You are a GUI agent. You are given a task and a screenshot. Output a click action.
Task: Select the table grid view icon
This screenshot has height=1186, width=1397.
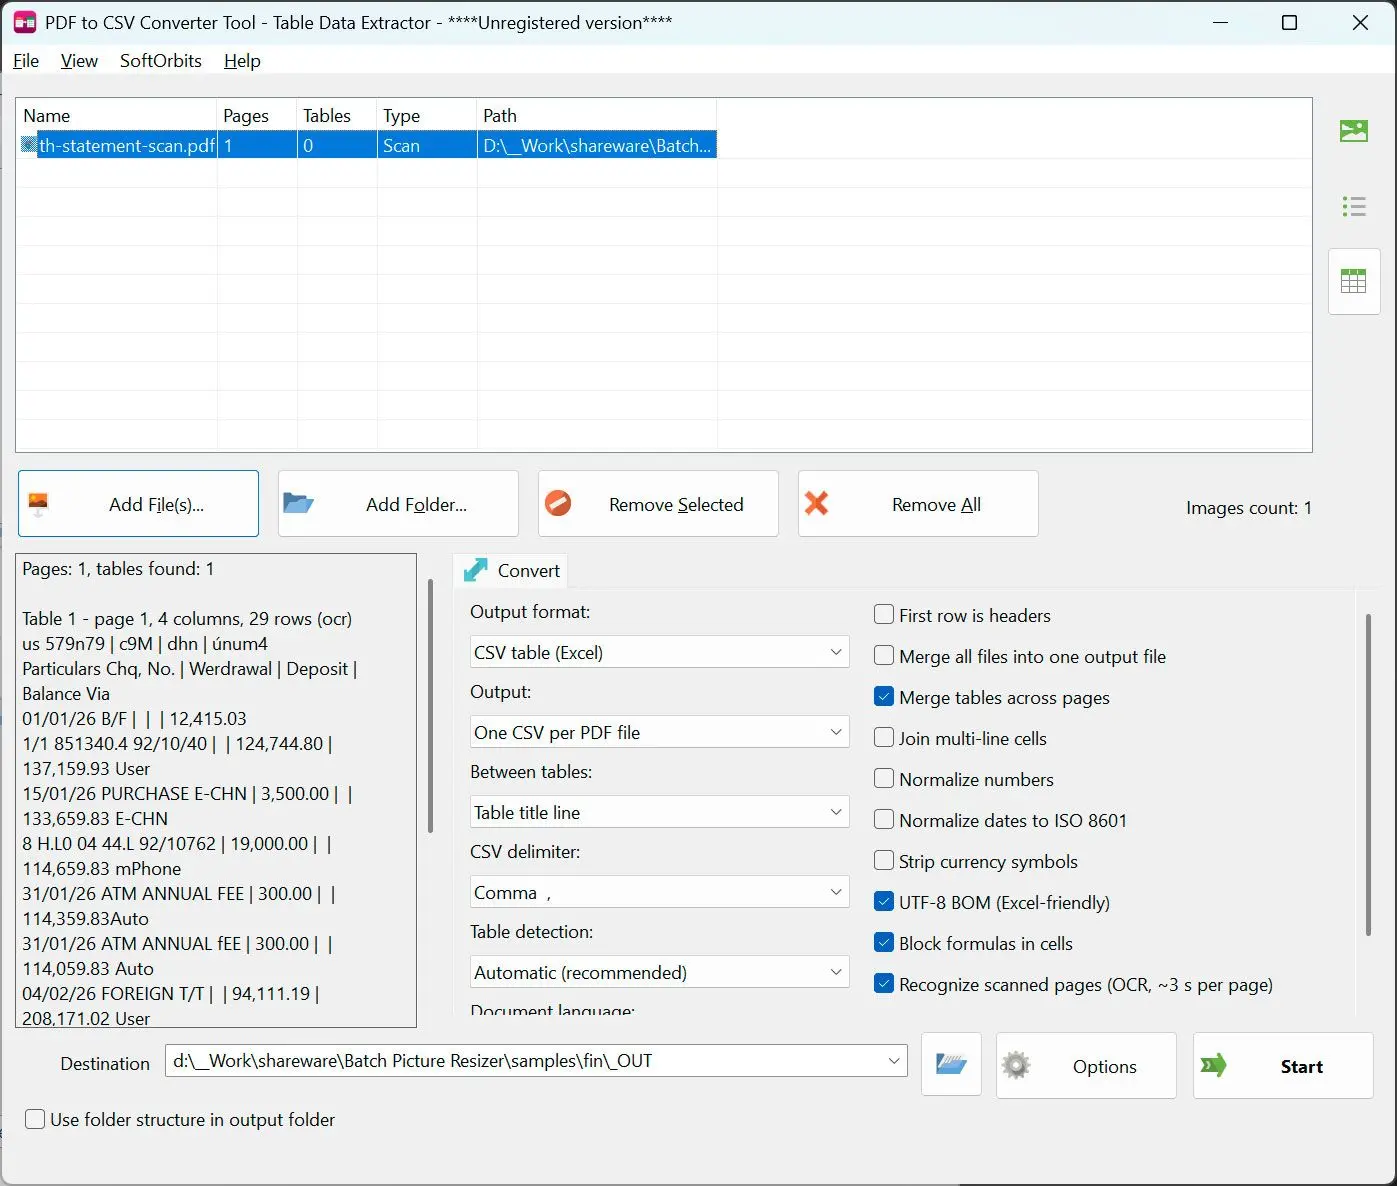tap(1353, 282)
